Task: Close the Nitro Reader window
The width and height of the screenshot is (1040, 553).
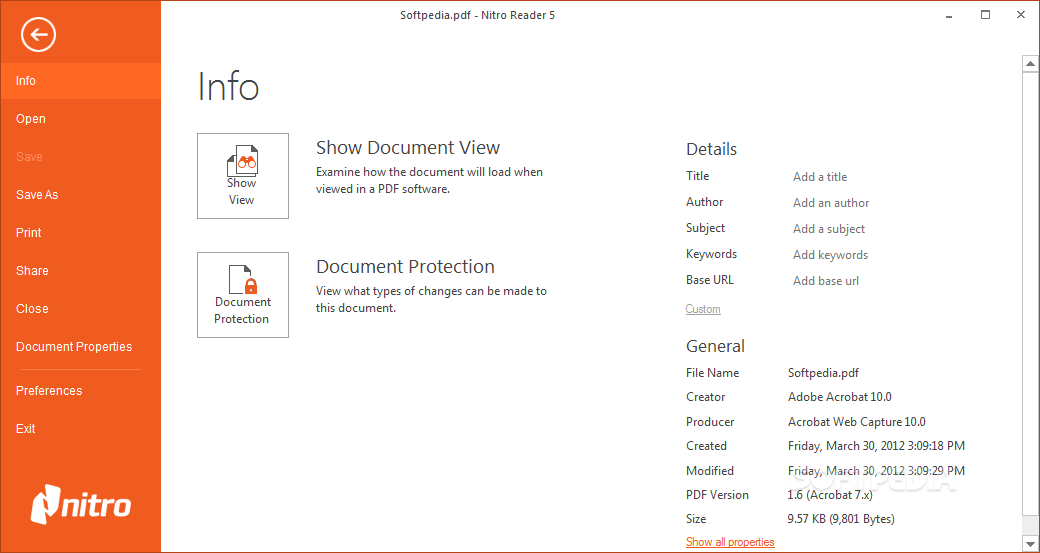Action: [1021, 15]
